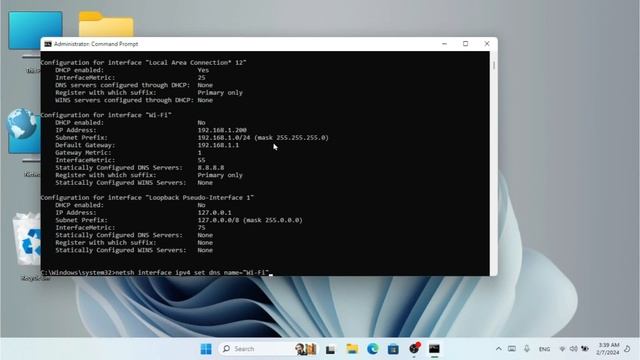
Task: Open the notification center icon
Action: point(627,349)
